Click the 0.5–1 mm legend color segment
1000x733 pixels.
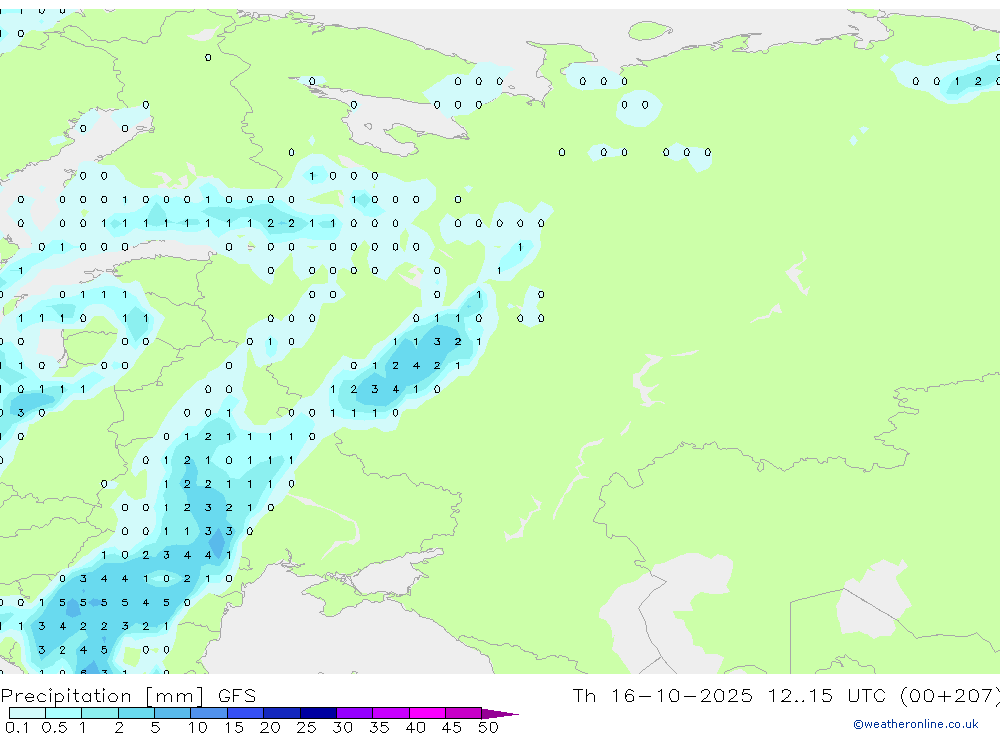pos(63,713)
